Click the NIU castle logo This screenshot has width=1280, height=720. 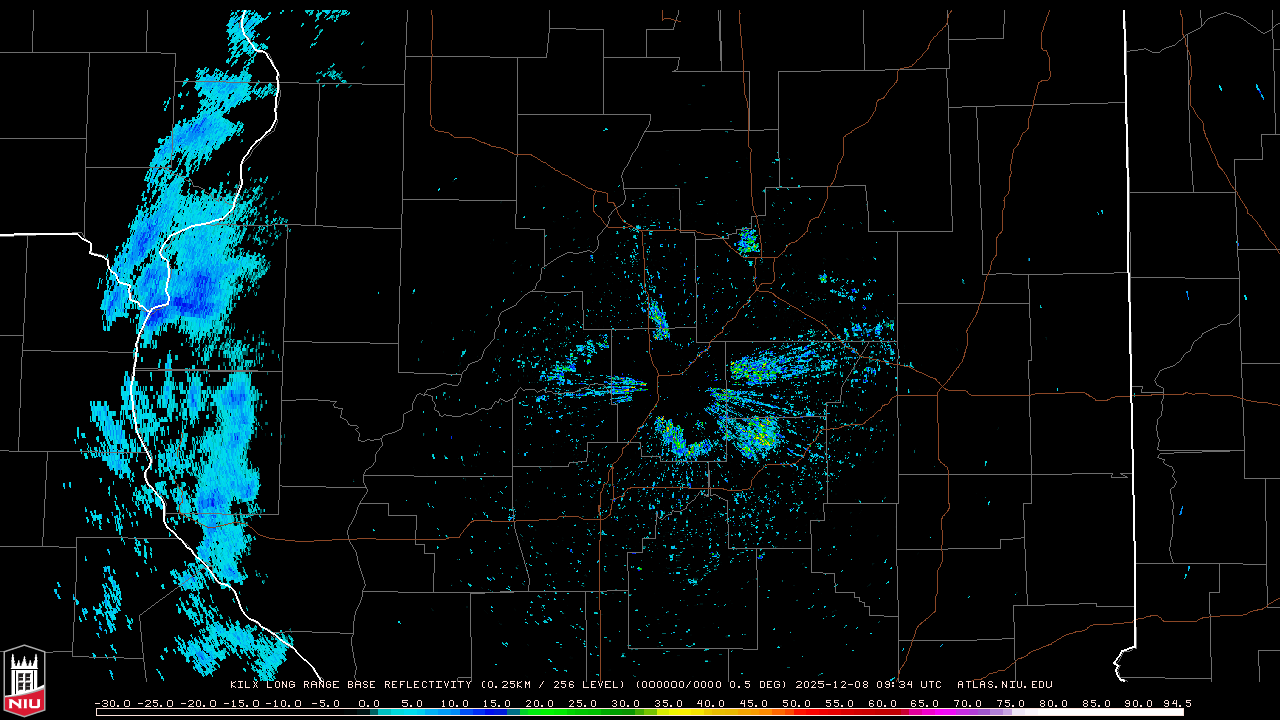pos(24,680)
